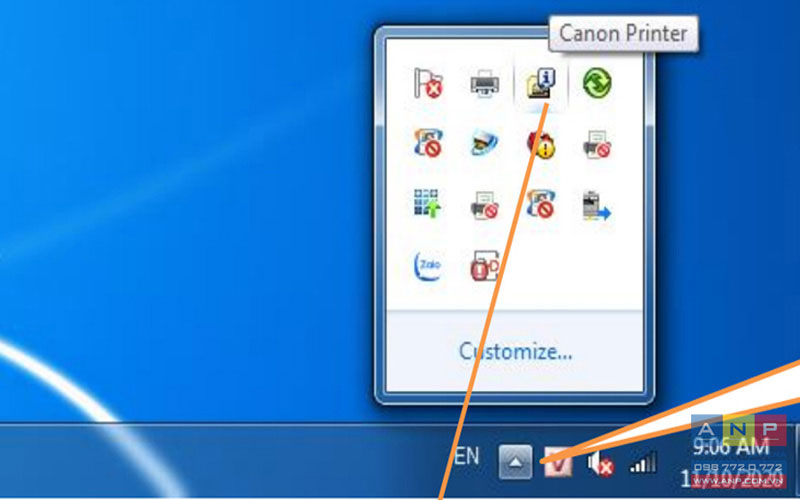Click the blocked printer icon beside the red shield
The height and width of the screenshot is (500, 800).
point(597,144)
